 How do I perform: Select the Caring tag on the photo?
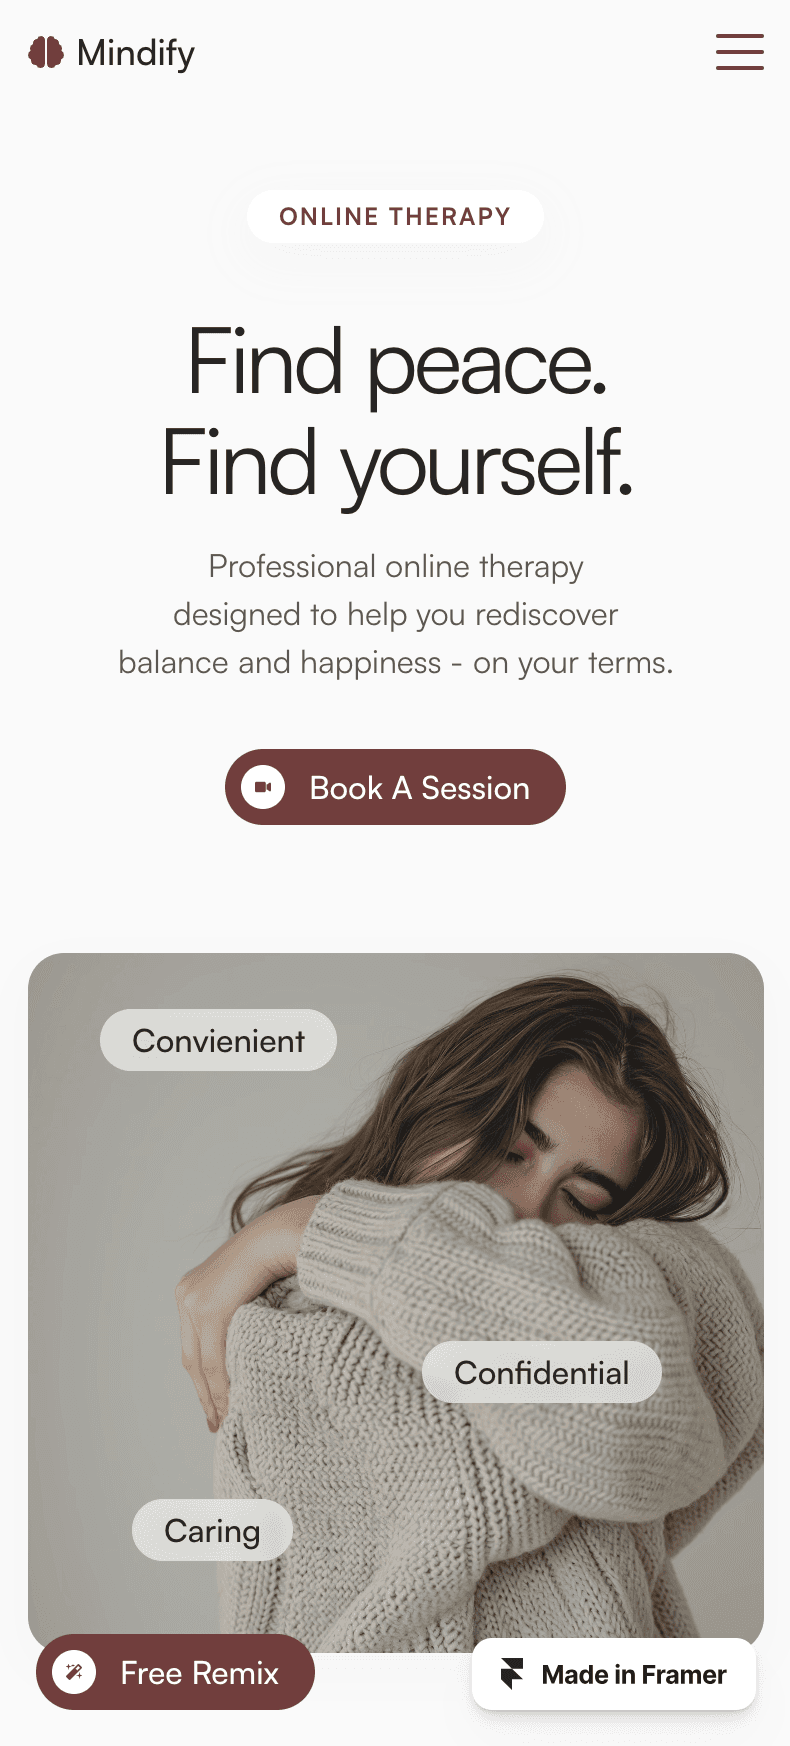(212, 1530)
